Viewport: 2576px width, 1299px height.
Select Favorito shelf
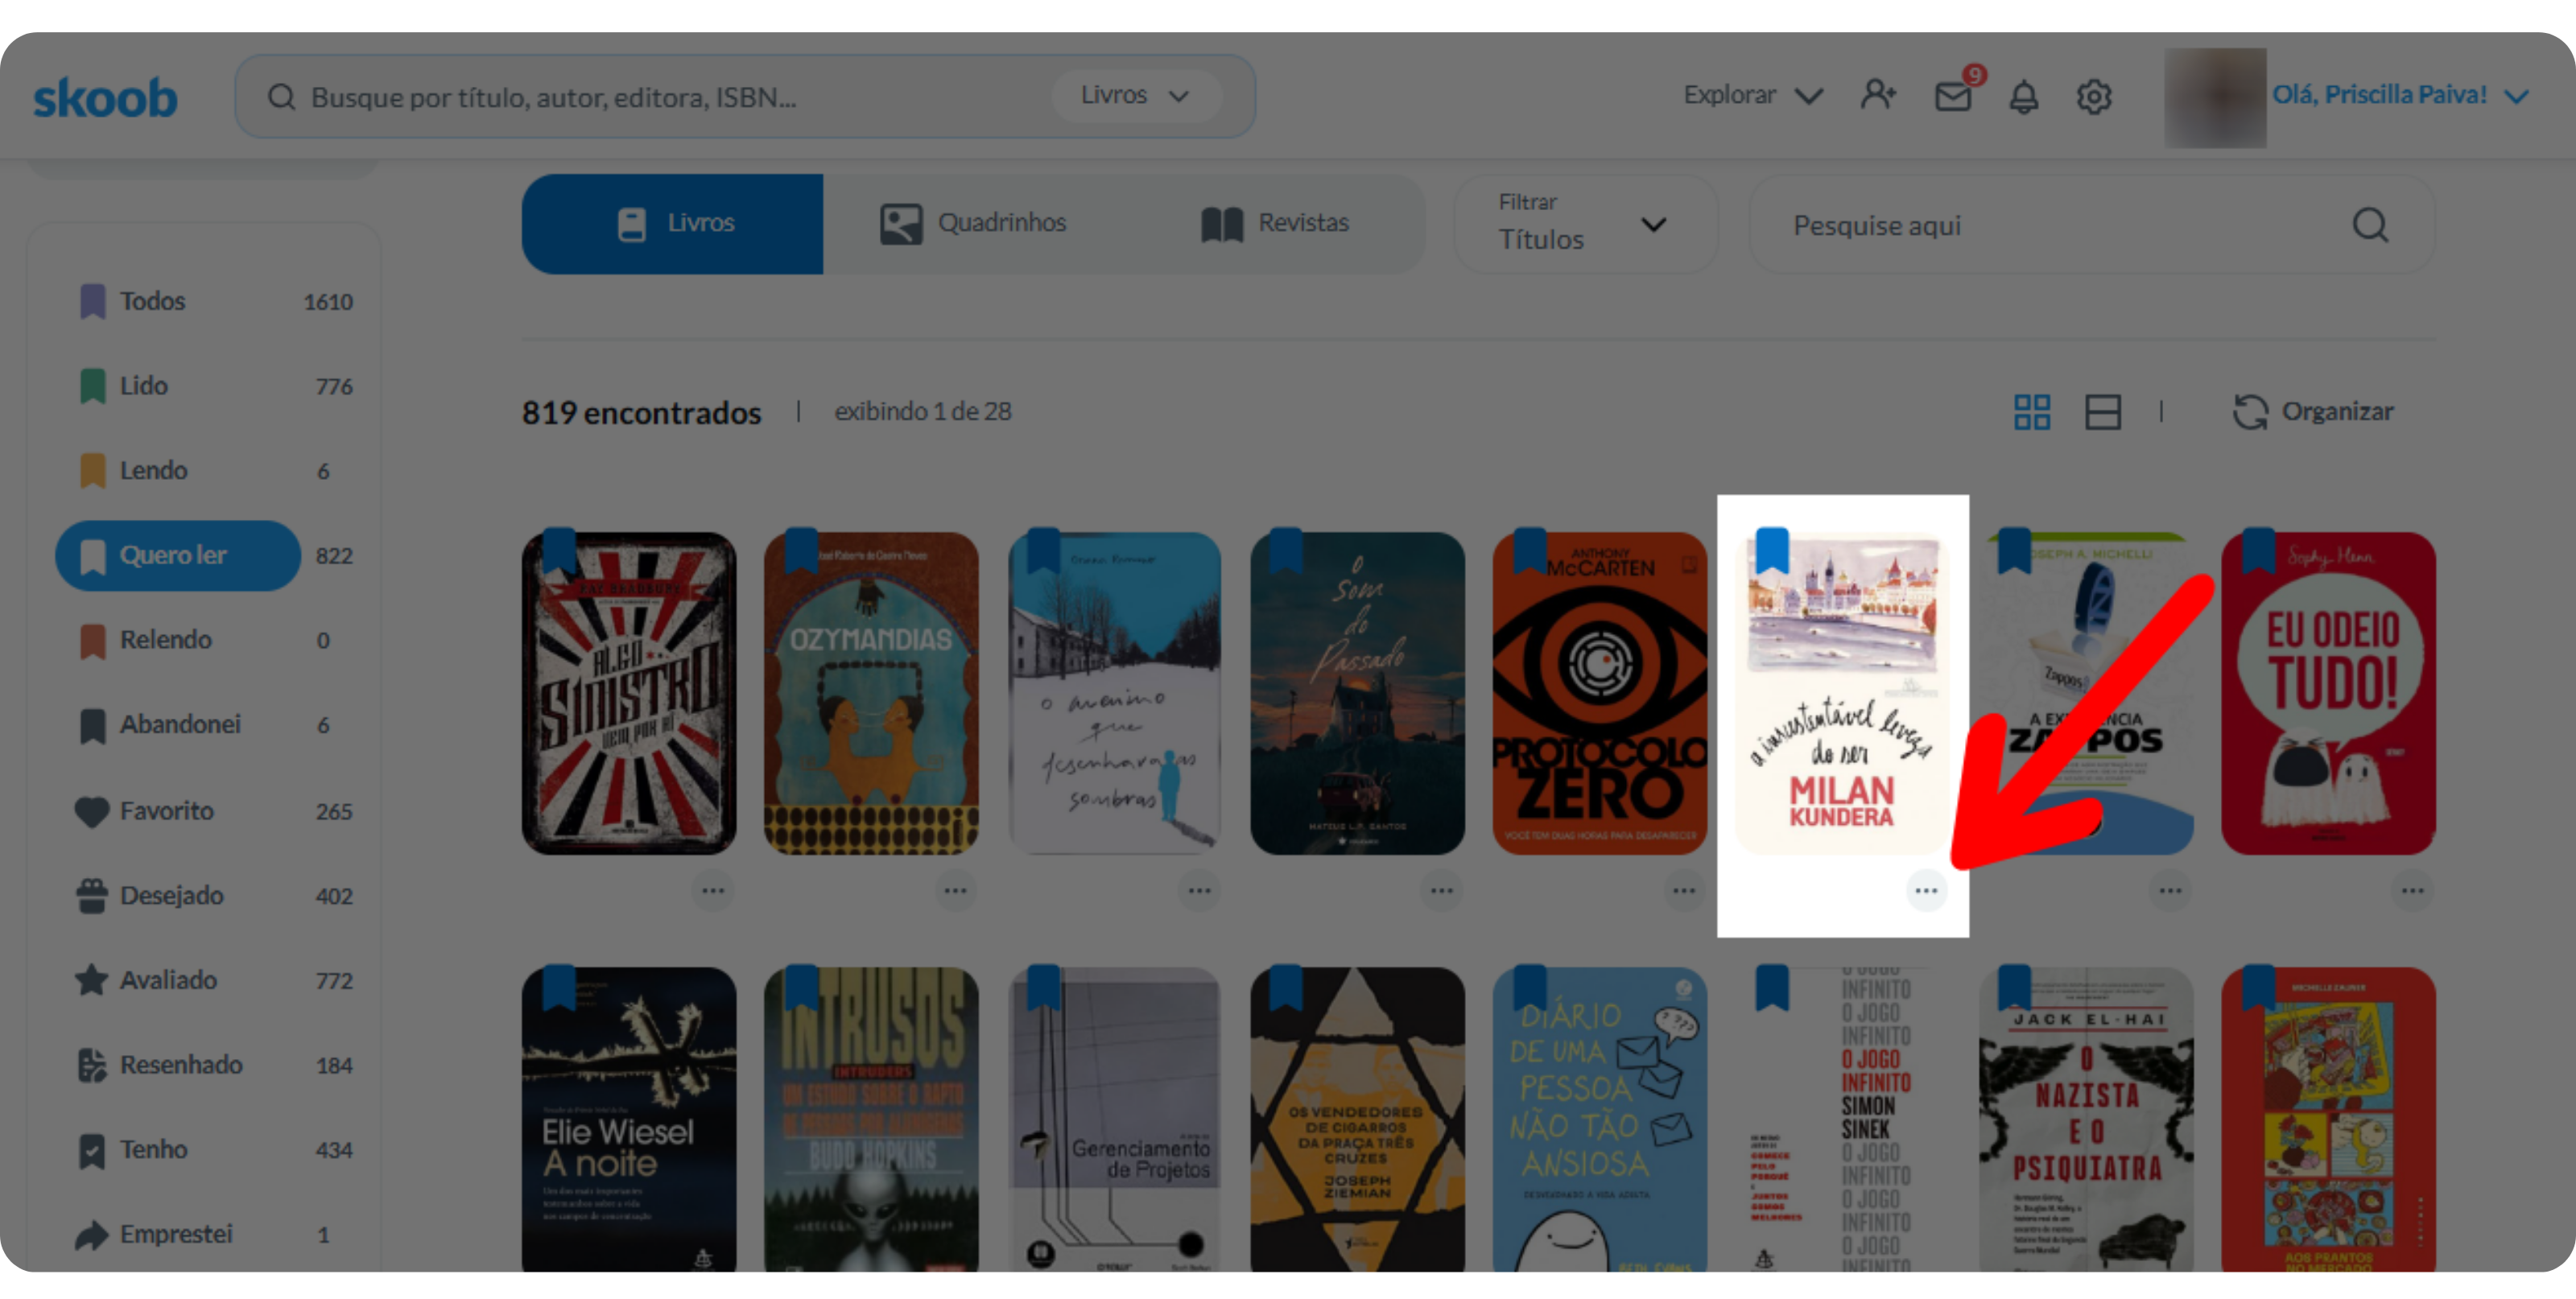215,811
